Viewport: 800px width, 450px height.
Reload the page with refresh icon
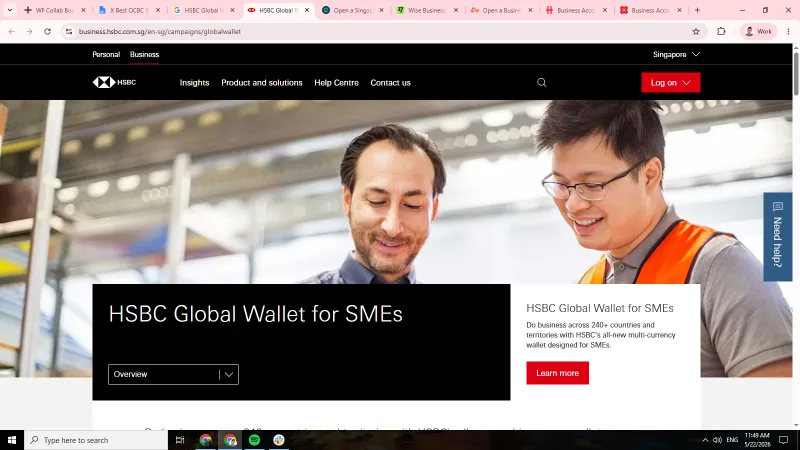(47, 32)
